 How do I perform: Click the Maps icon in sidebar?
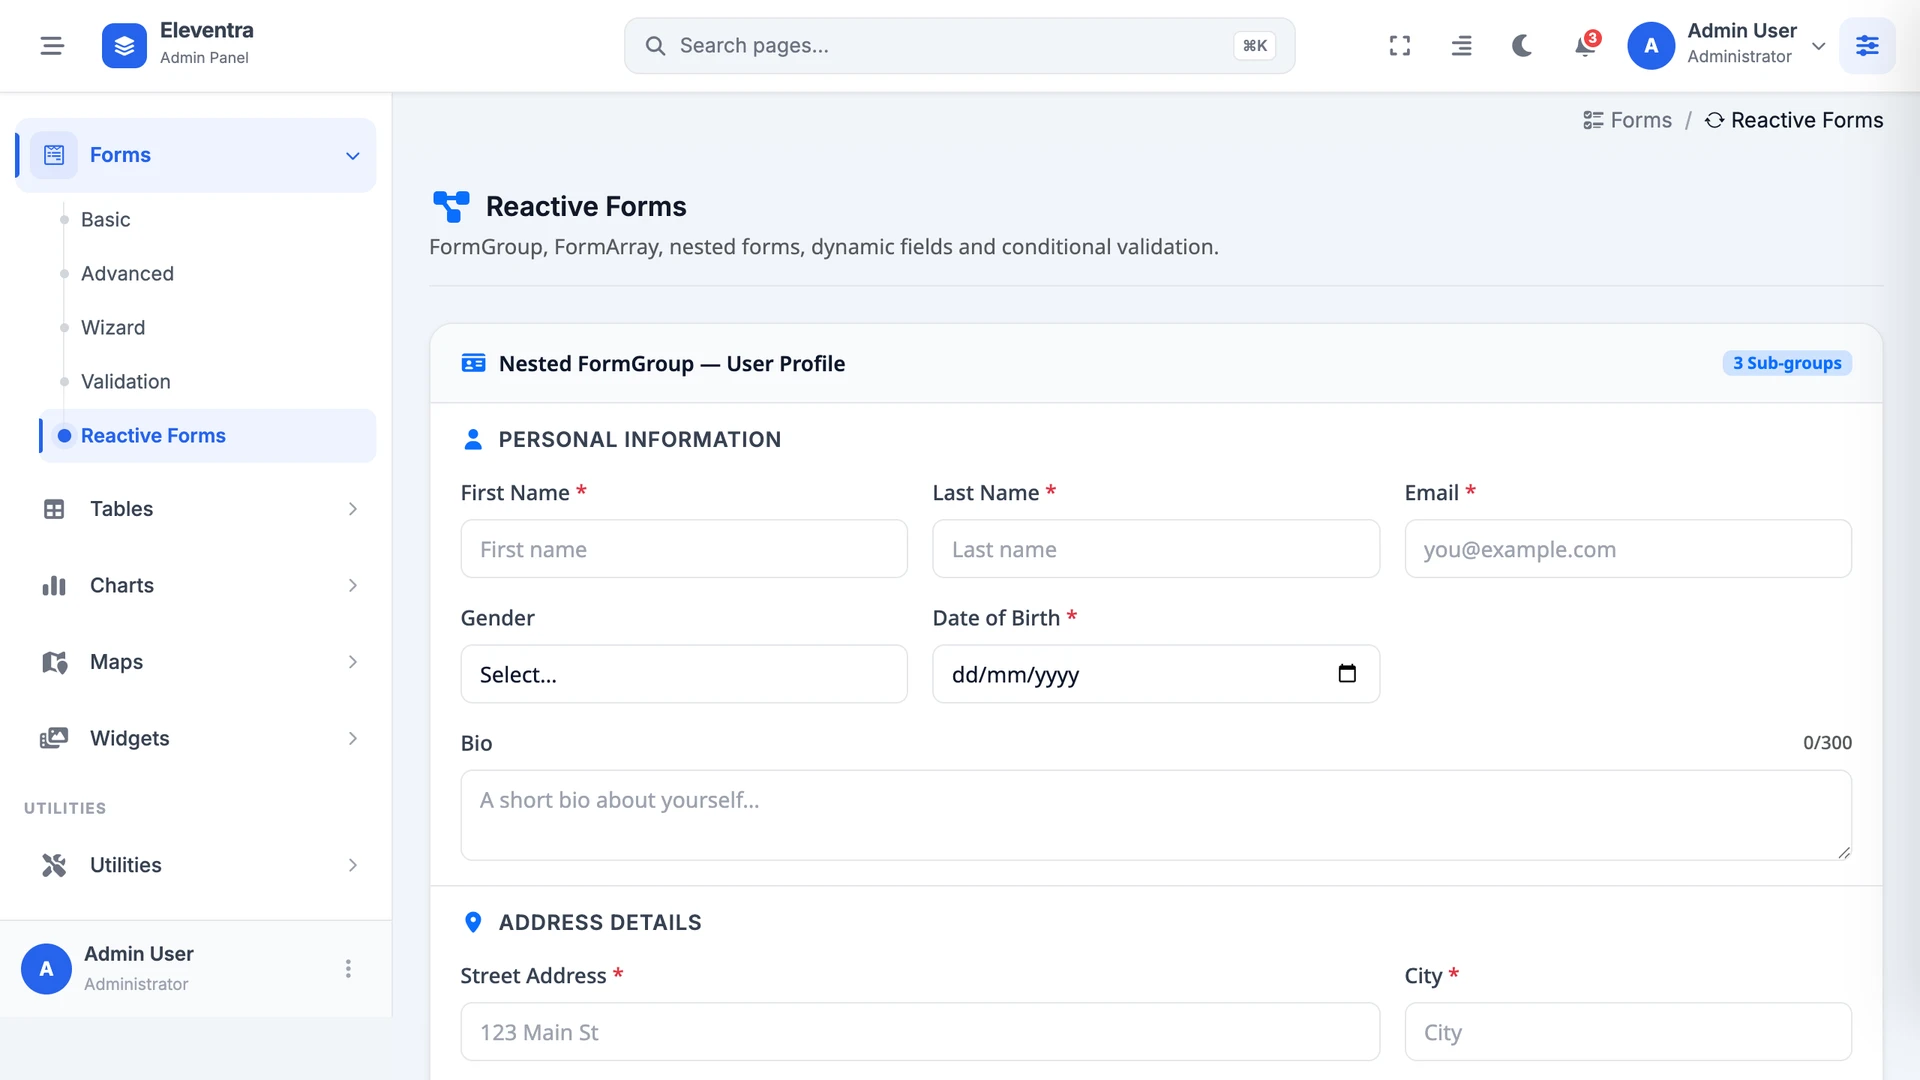pyautogui.click(x=54, y=662)
